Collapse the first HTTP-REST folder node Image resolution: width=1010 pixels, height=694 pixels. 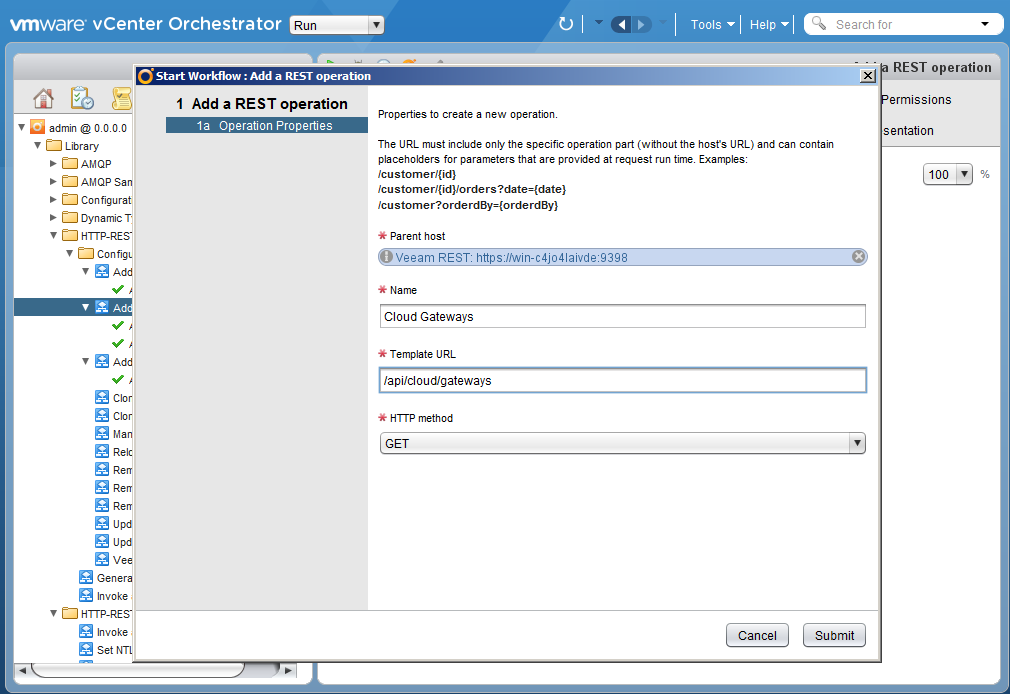click(x=53, y=236)
